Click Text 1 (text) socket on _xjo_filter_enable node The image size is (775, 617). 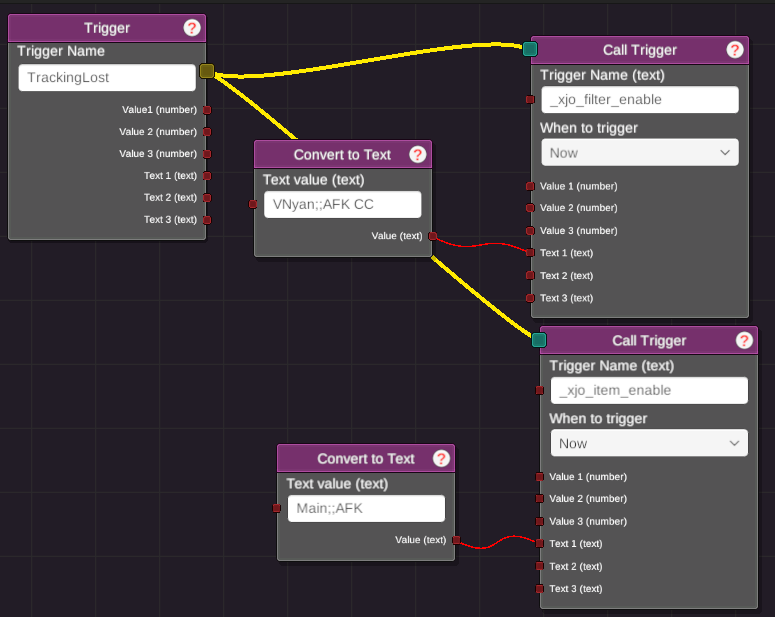pyautogui.click(x=530, y=253)
